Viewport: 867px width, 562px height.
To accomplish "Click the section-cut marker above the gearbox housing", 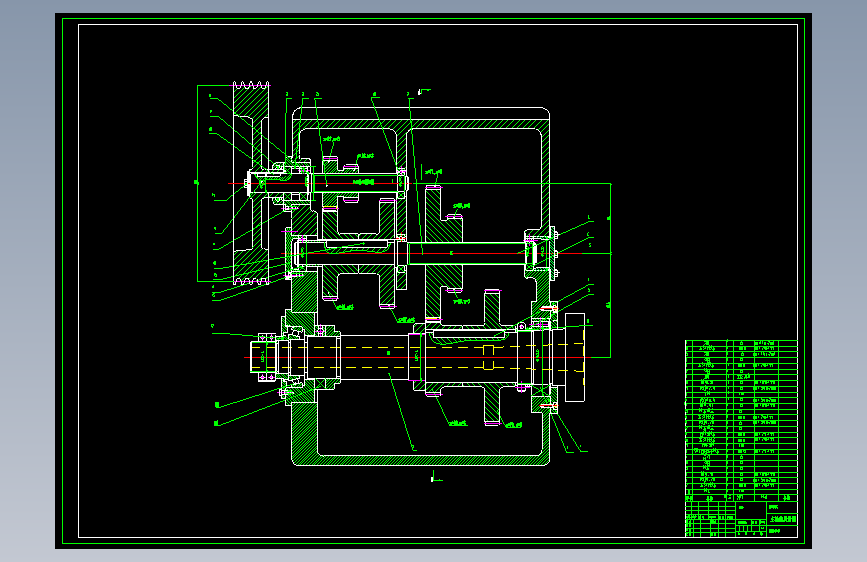I will [424, 91].
